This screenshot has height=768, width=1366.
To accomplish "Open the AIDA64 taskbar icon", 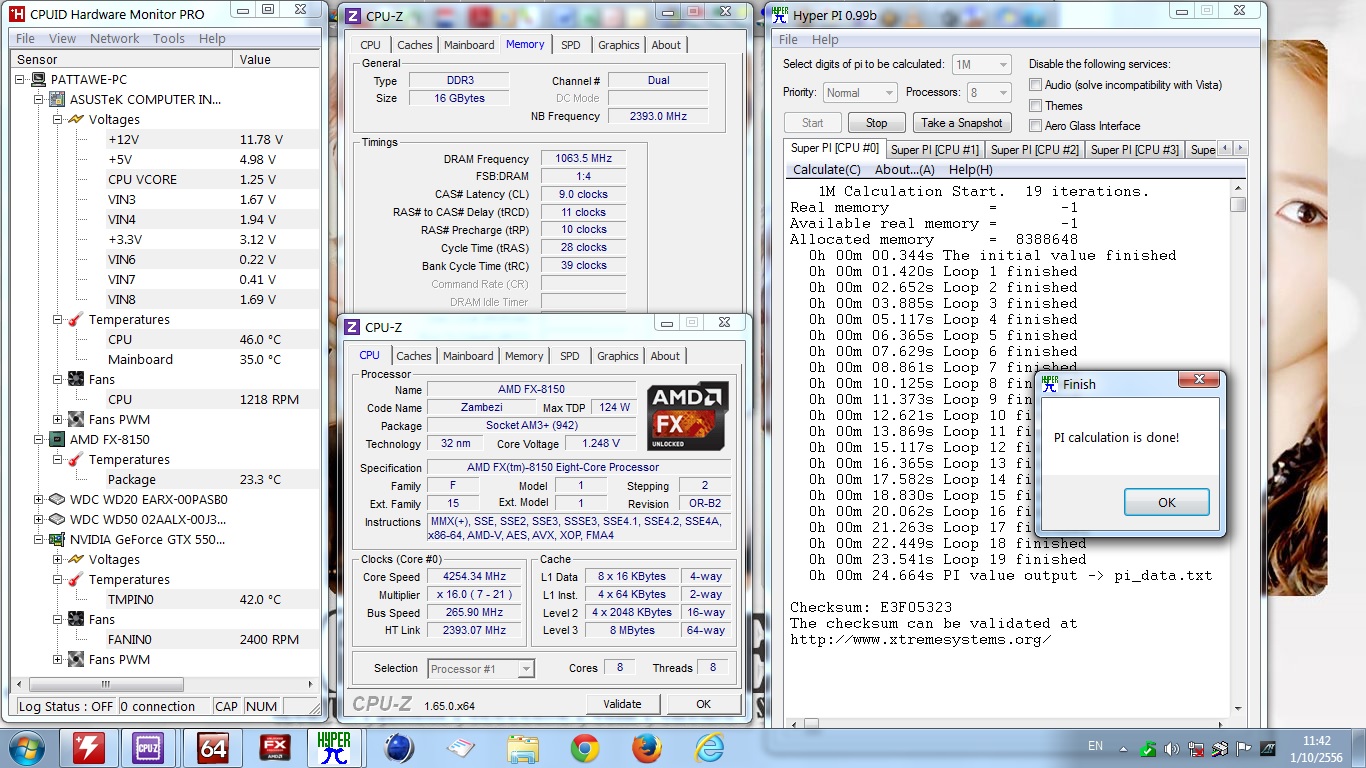I will coord(213,747).
